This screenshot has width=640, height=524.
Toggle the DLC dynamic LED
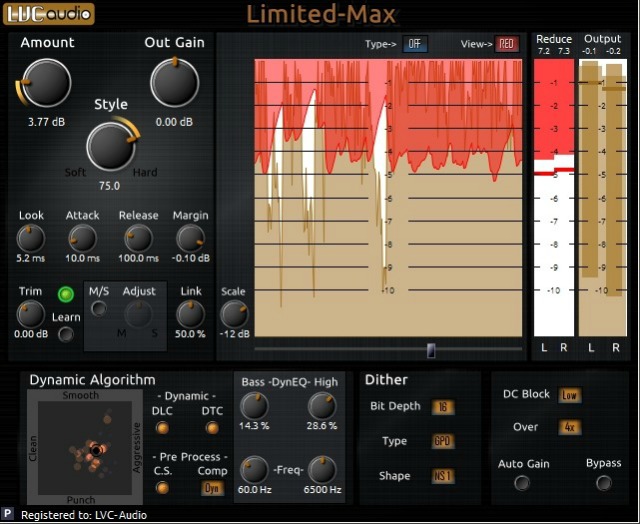(x=162, y=428)
